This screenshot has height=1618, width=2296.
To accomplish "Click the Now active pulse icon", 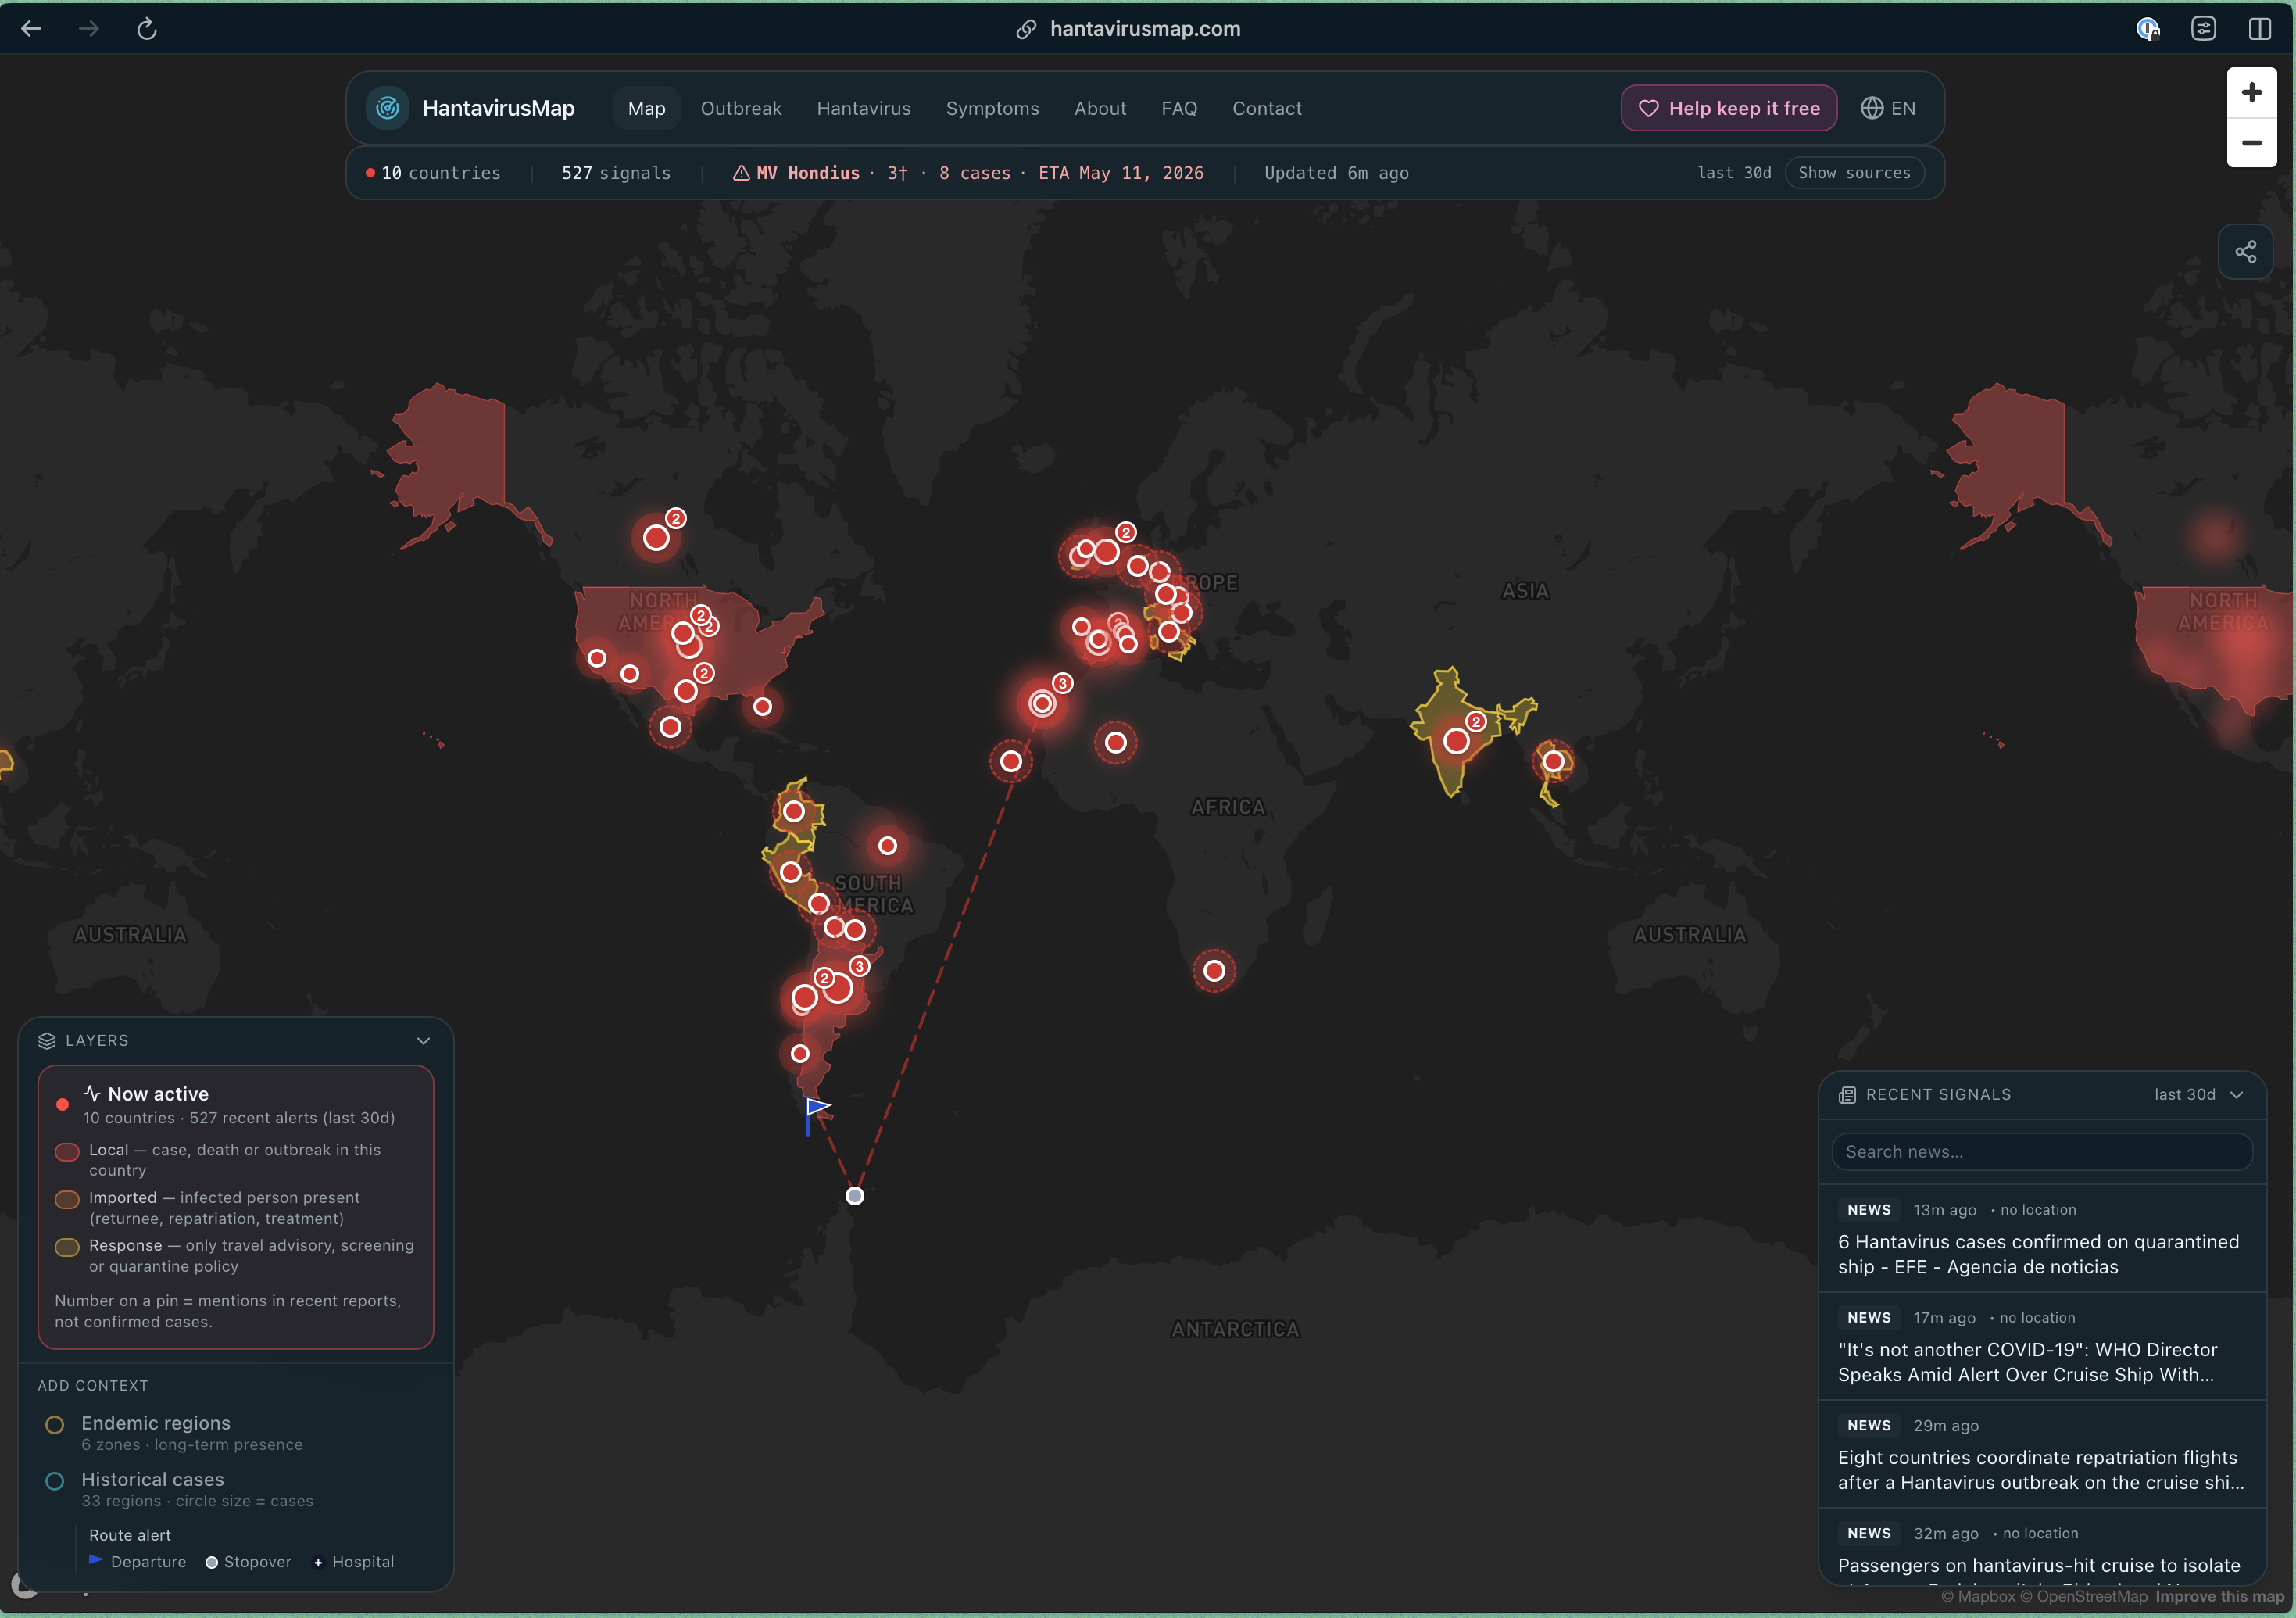I will click(x=92, y=1093).
